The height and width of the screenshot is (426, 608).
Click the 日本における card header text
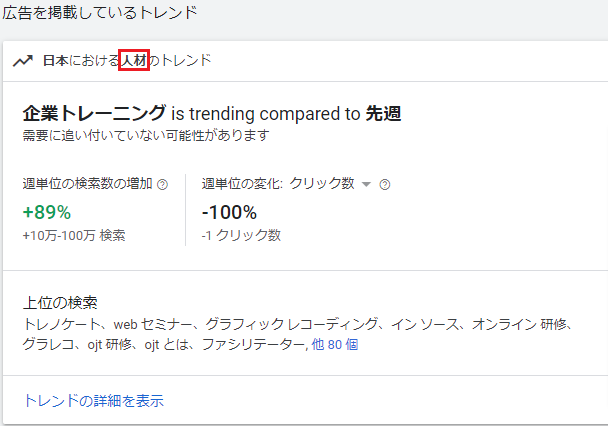point(81,60)
